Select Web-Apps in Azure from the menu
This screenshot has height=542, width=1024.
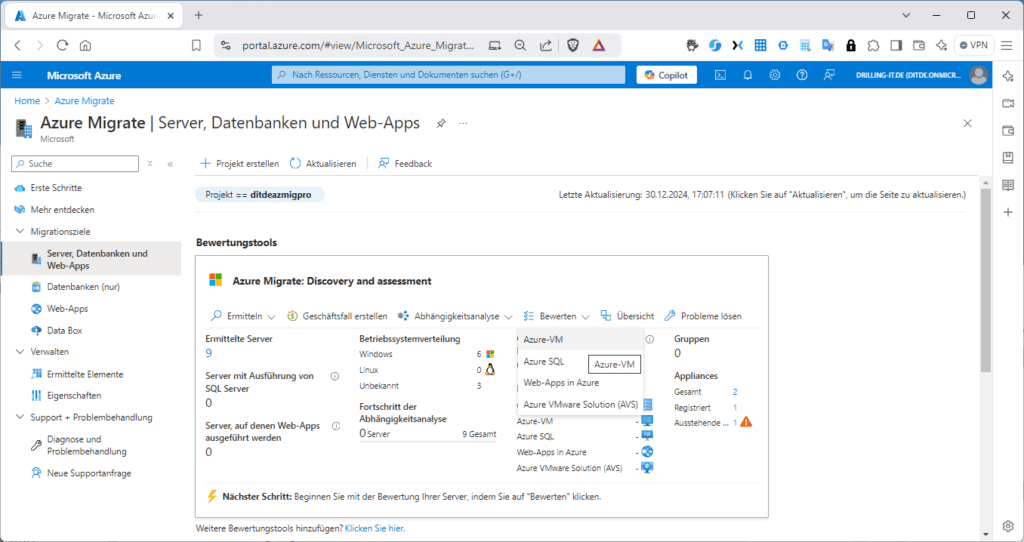(580, 383)
